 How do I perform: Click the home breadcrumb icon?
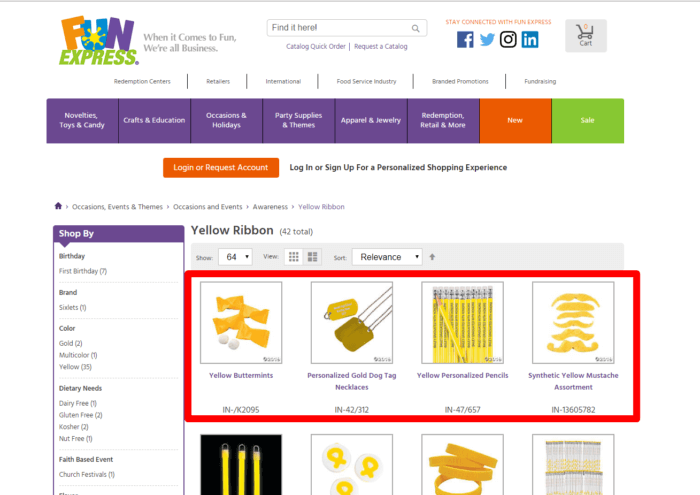click(58, 207)
